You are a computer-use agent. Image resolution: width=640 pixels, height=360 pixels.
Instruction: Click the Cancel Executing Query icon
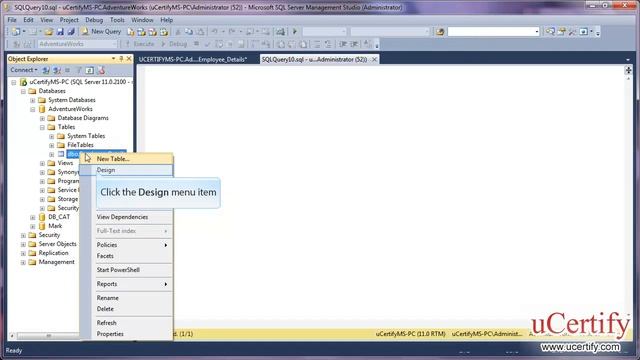pos(196,44)
